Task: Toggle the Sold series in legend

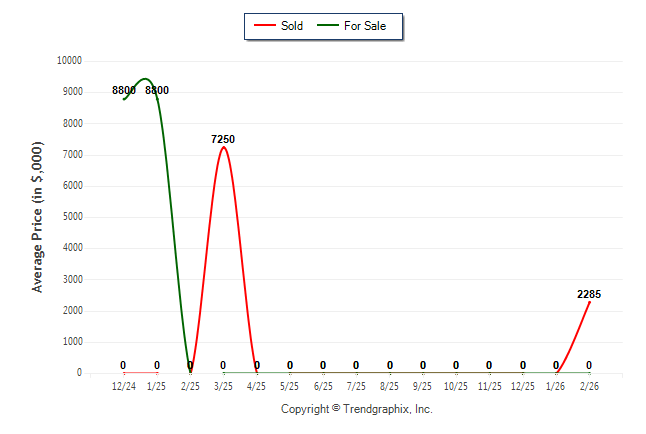Action: (x=292, y=26)
